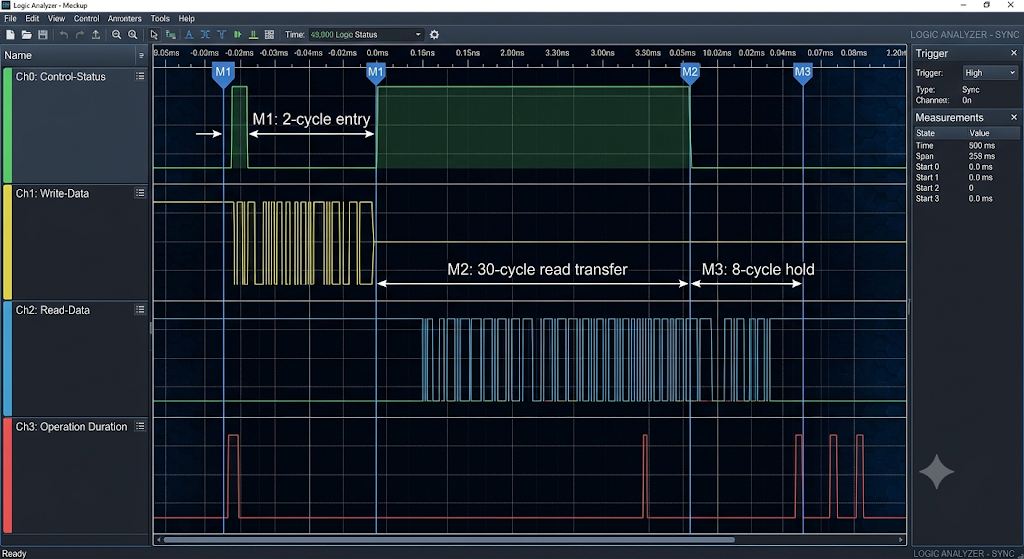Open the Help menu
This screenshot has height=559, width=1024.
[x=187, y=18]
